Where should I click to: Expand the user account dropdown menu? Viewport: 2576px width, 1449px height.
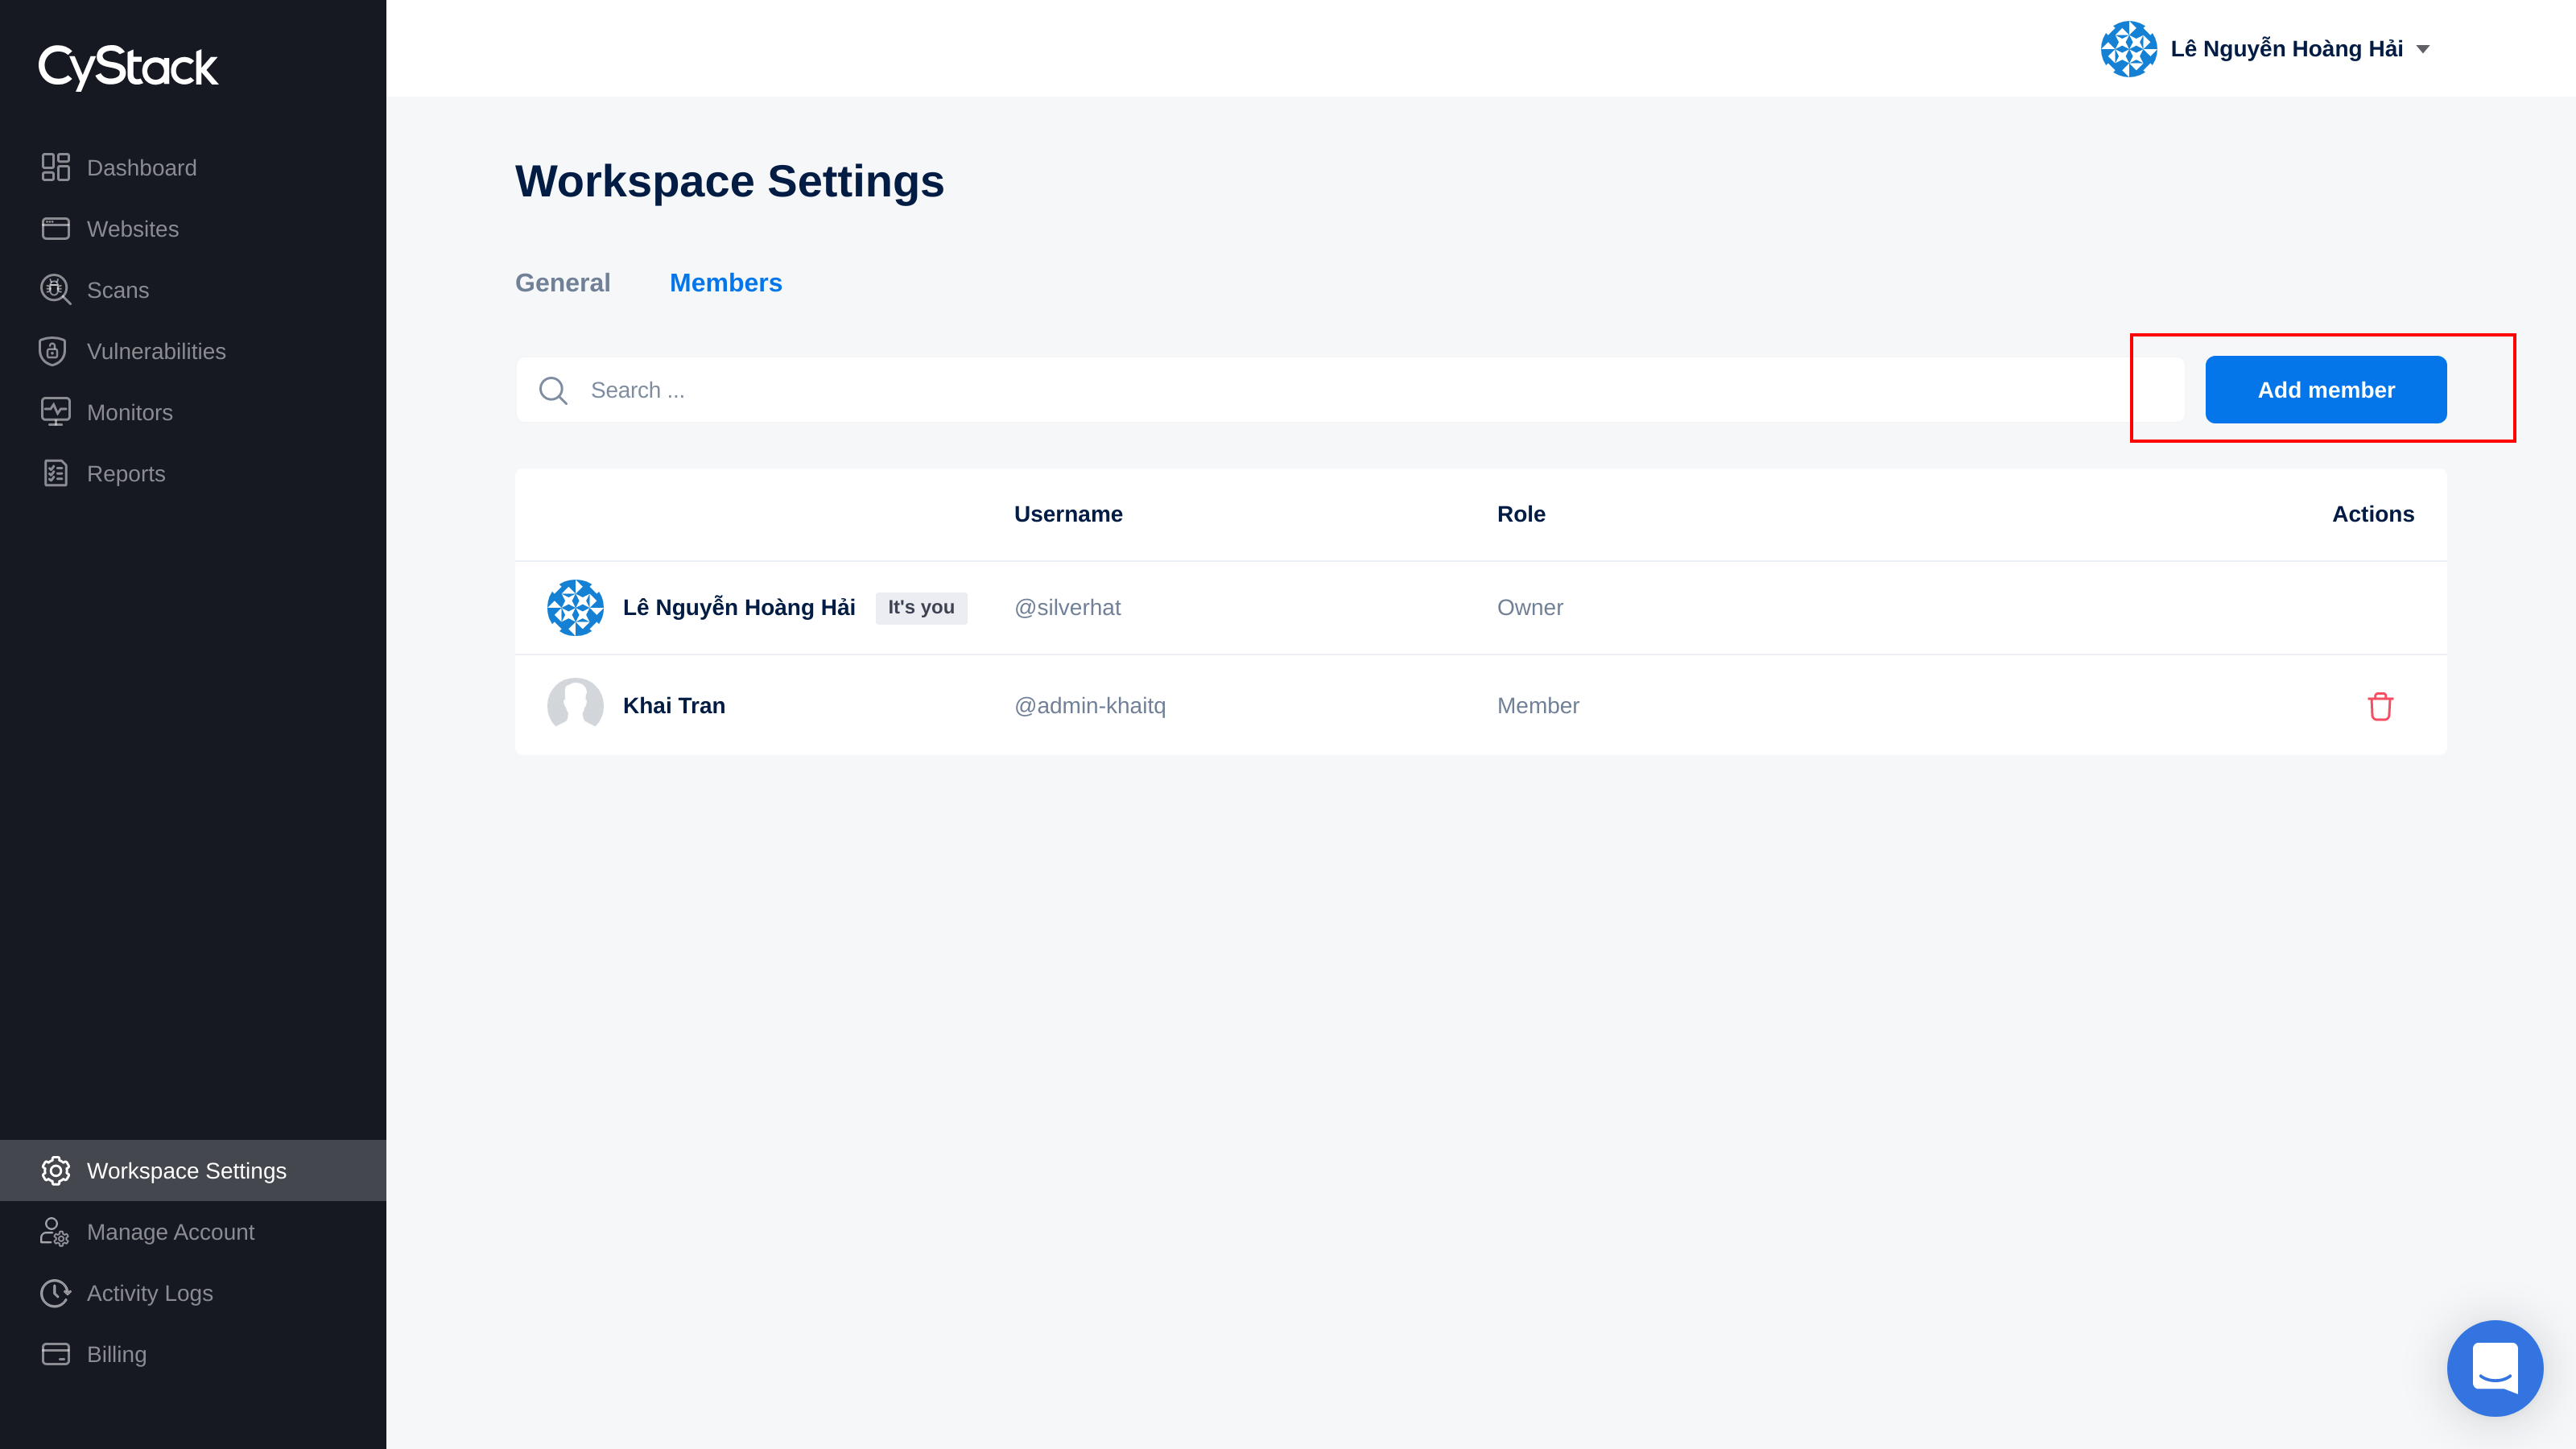pyautogui.click(x=2424, y=47)
